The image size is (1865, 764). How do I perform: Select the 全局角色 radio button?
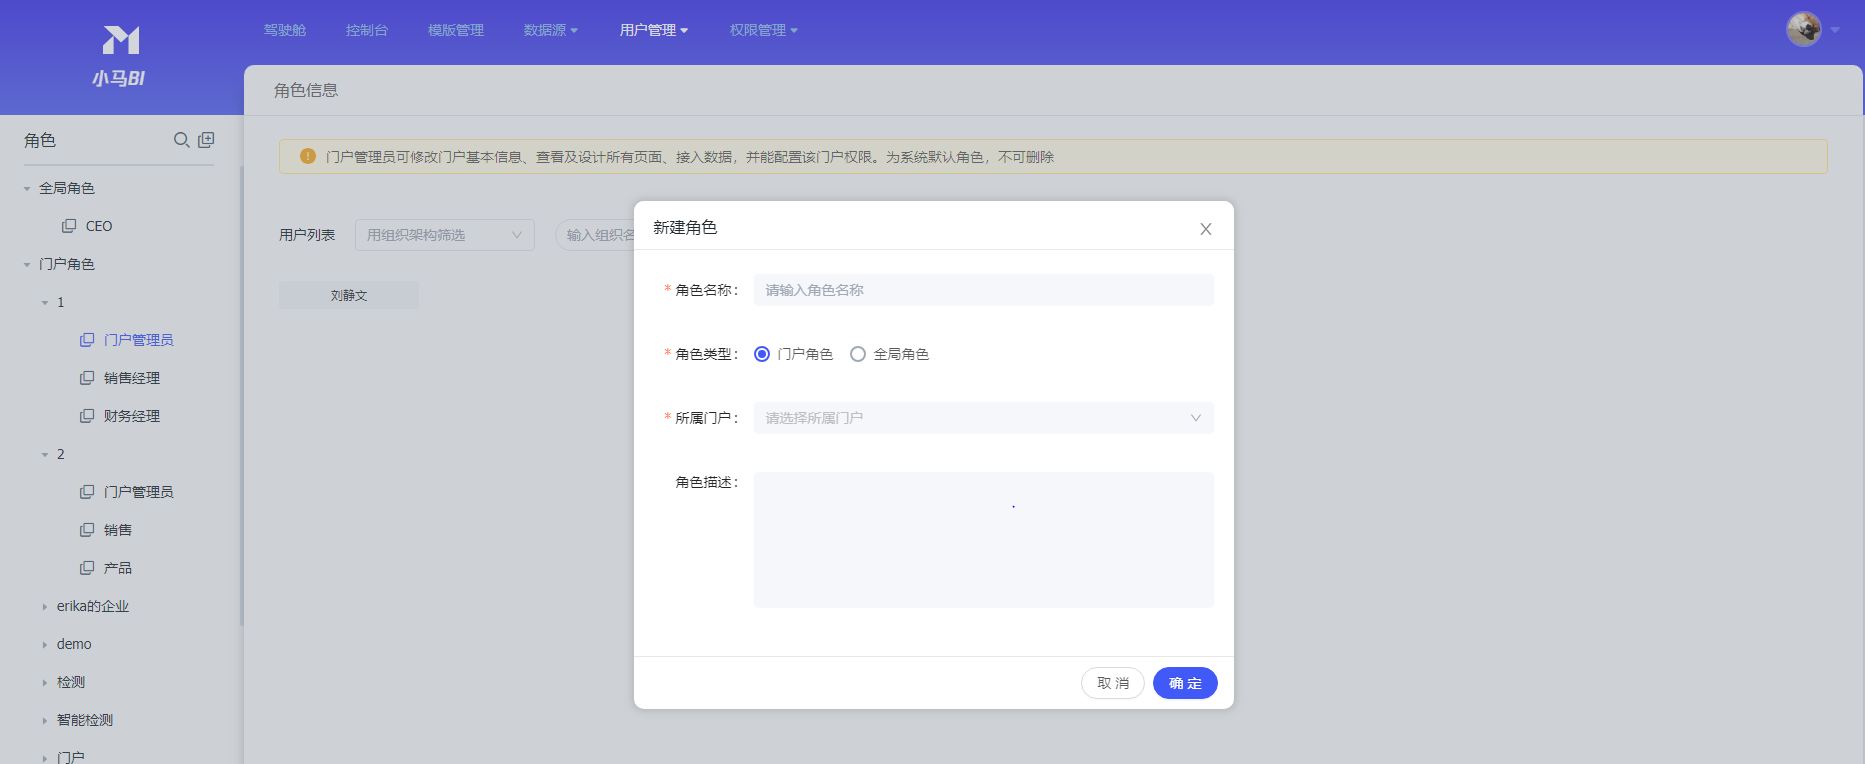click(x=858, y=354)
